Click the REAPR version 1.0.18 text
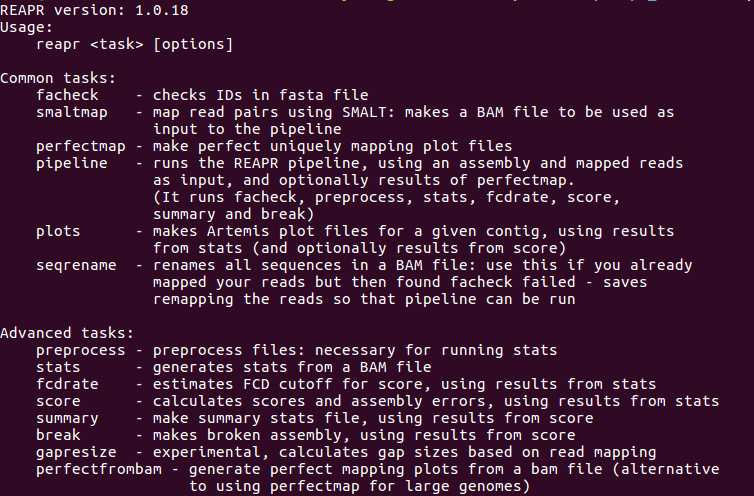This screenshot has height=496, width=754. coord(94,10)
